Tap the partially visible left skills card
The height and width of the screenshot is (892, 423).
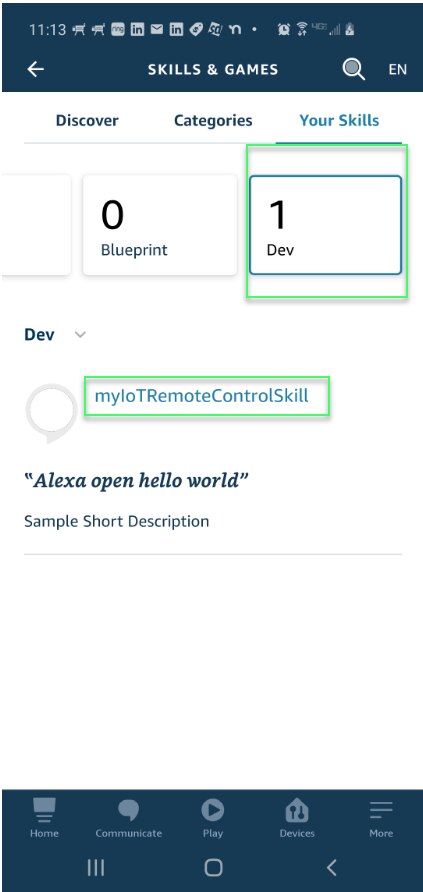[36, 225]
